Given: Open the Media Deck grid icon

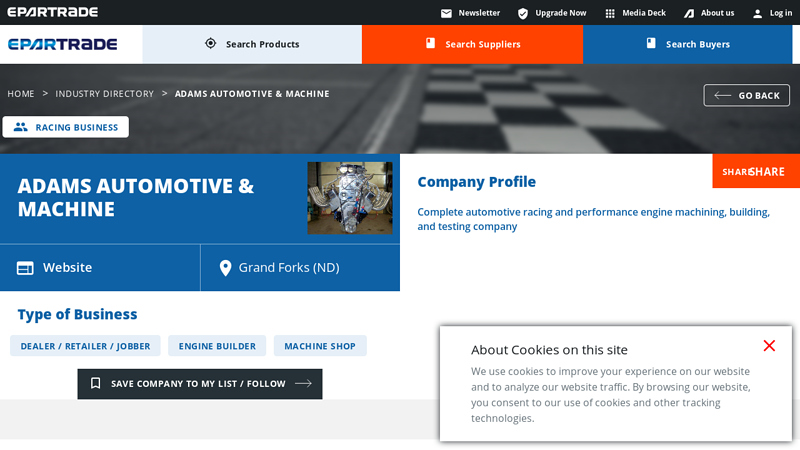Looking at the screenshot, I should [x=610, y=13].
